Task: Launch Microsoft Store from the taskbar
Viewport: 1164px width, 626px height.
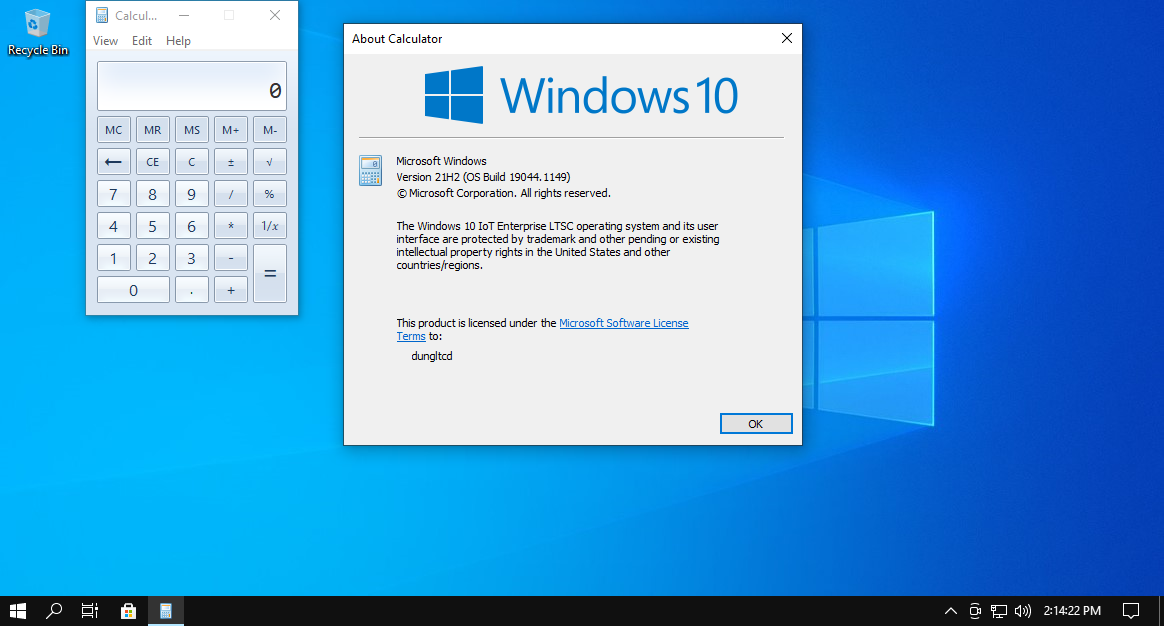Action: 128,611
